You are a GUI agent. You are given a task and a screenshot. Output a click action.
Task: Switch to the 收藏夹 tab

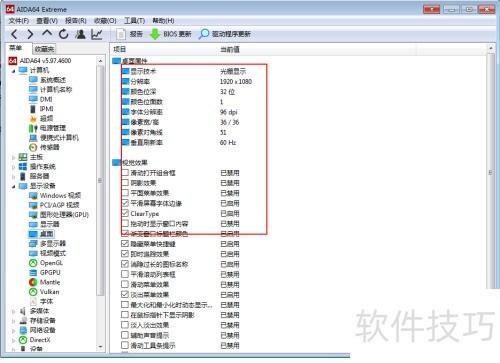pos(44,49)
